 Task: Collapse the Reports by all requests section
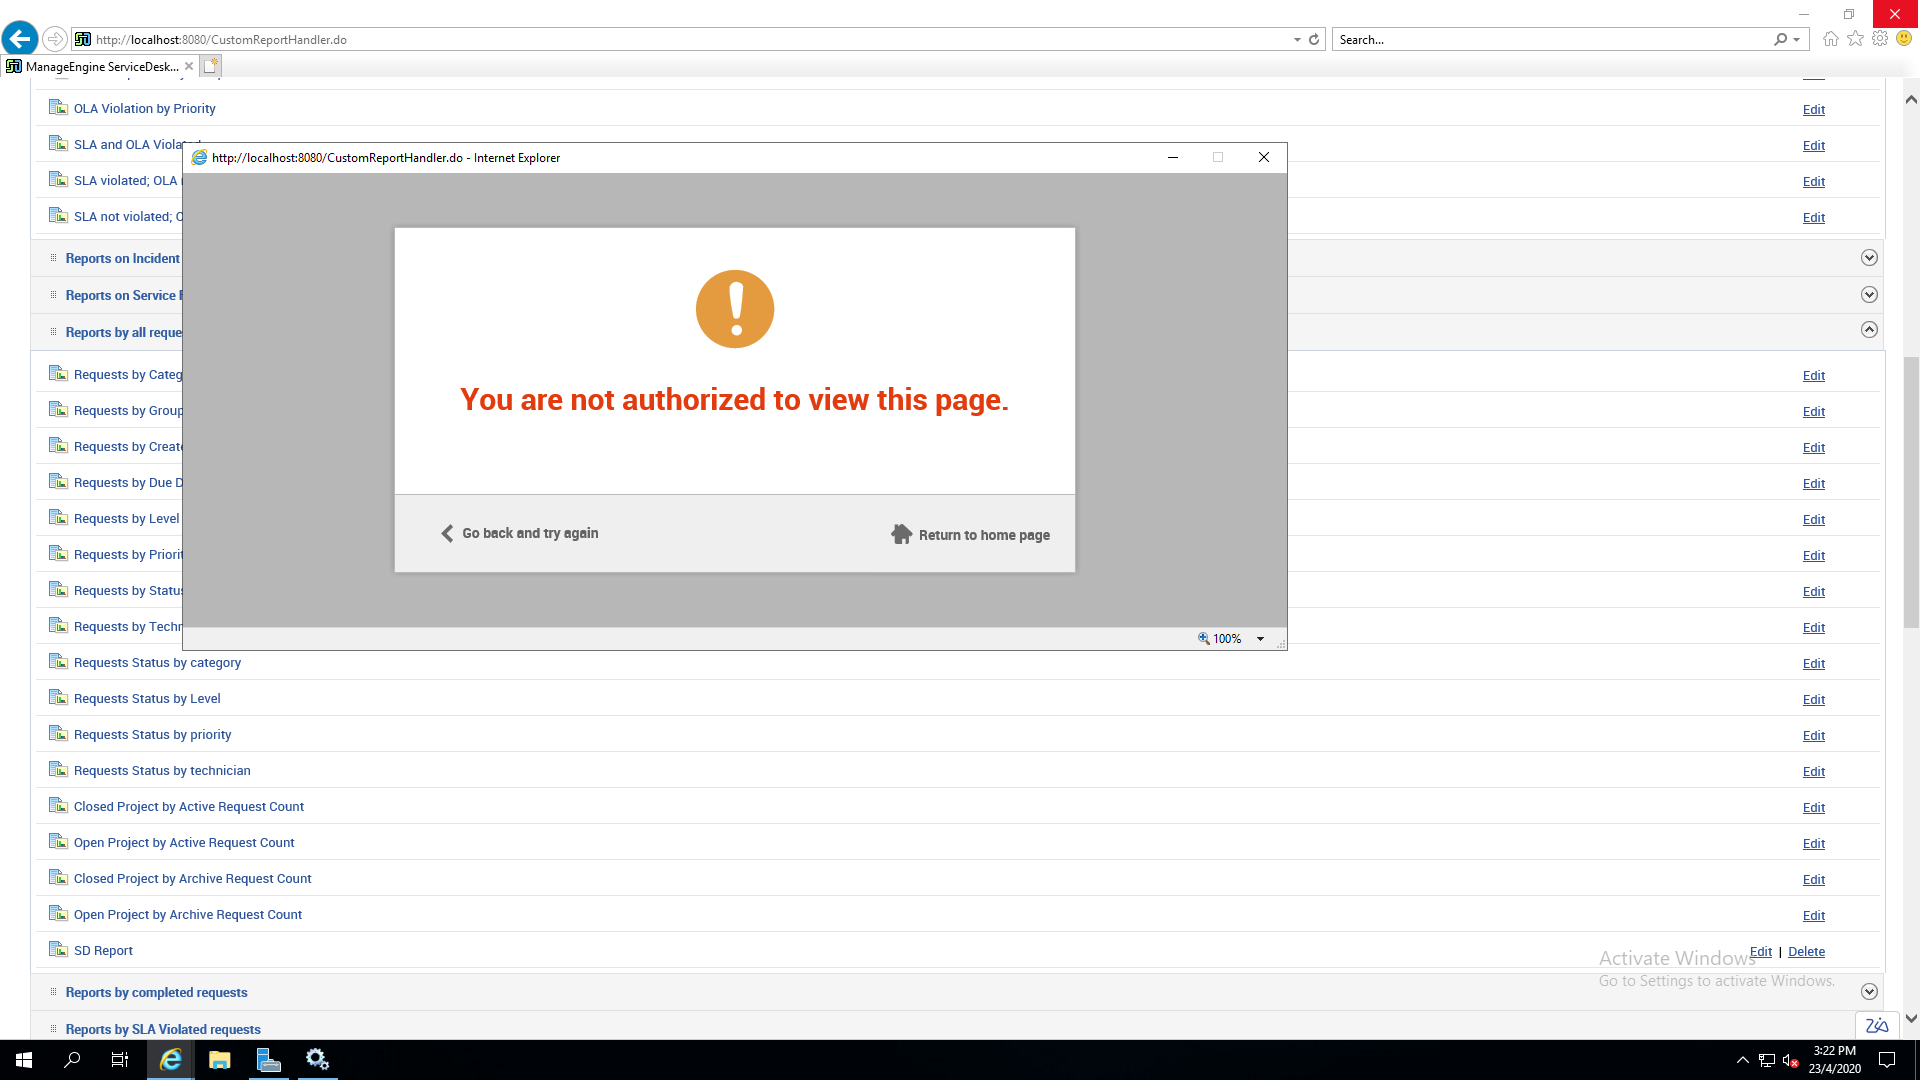[x=1868, y=330]
